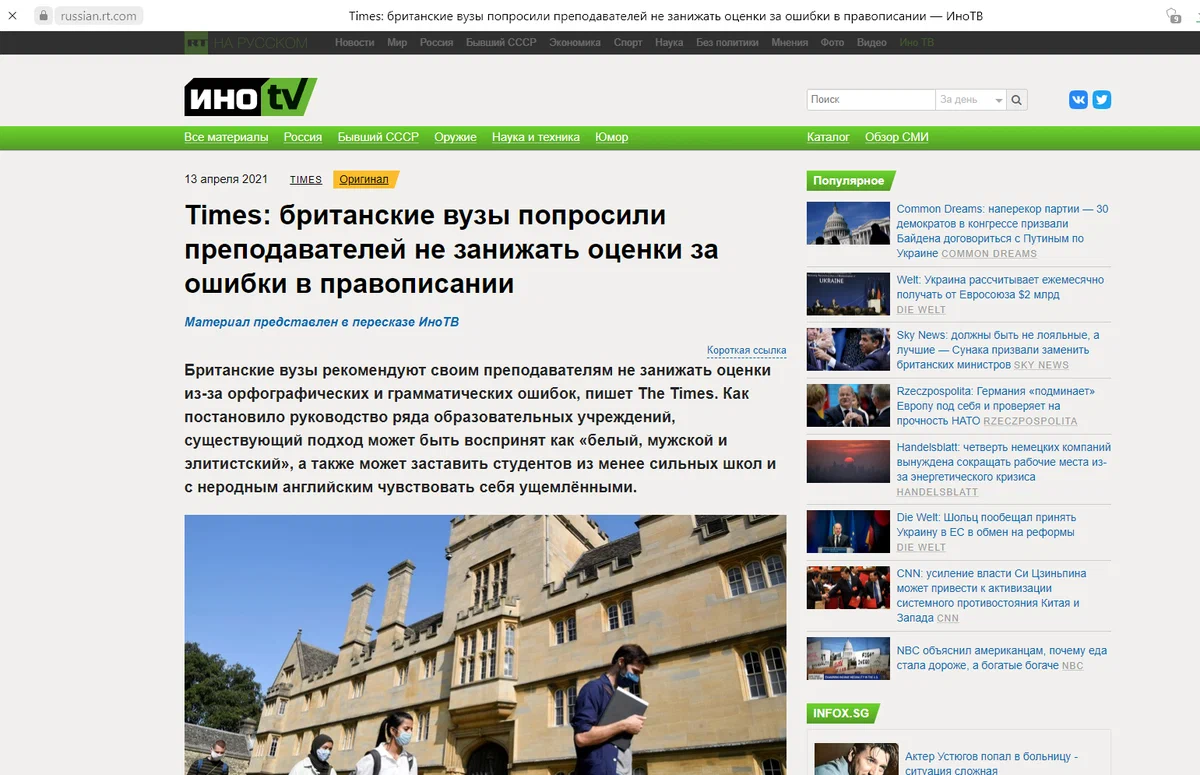Viewport: 1200px width, 775px height.
Task: Click the INFOX.SG block heading
Action: point(841,714)
